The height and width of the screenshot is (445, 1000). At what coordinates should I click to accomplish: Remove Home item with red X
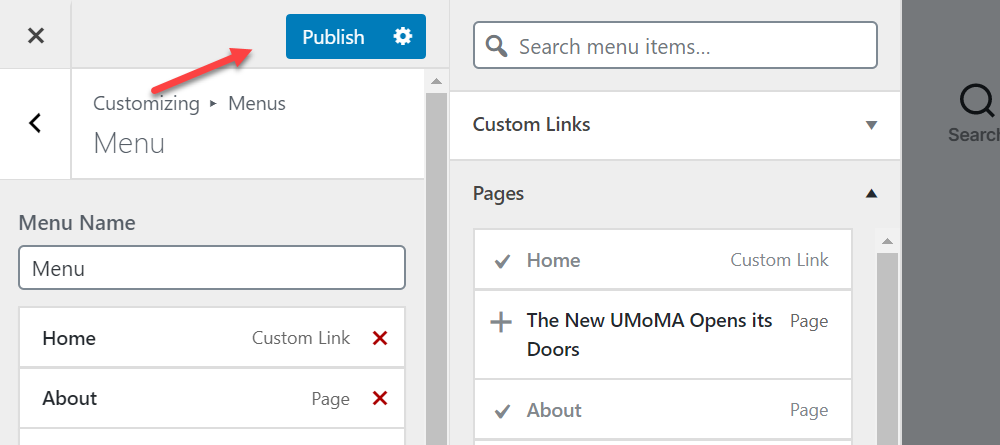click(380, 338)
